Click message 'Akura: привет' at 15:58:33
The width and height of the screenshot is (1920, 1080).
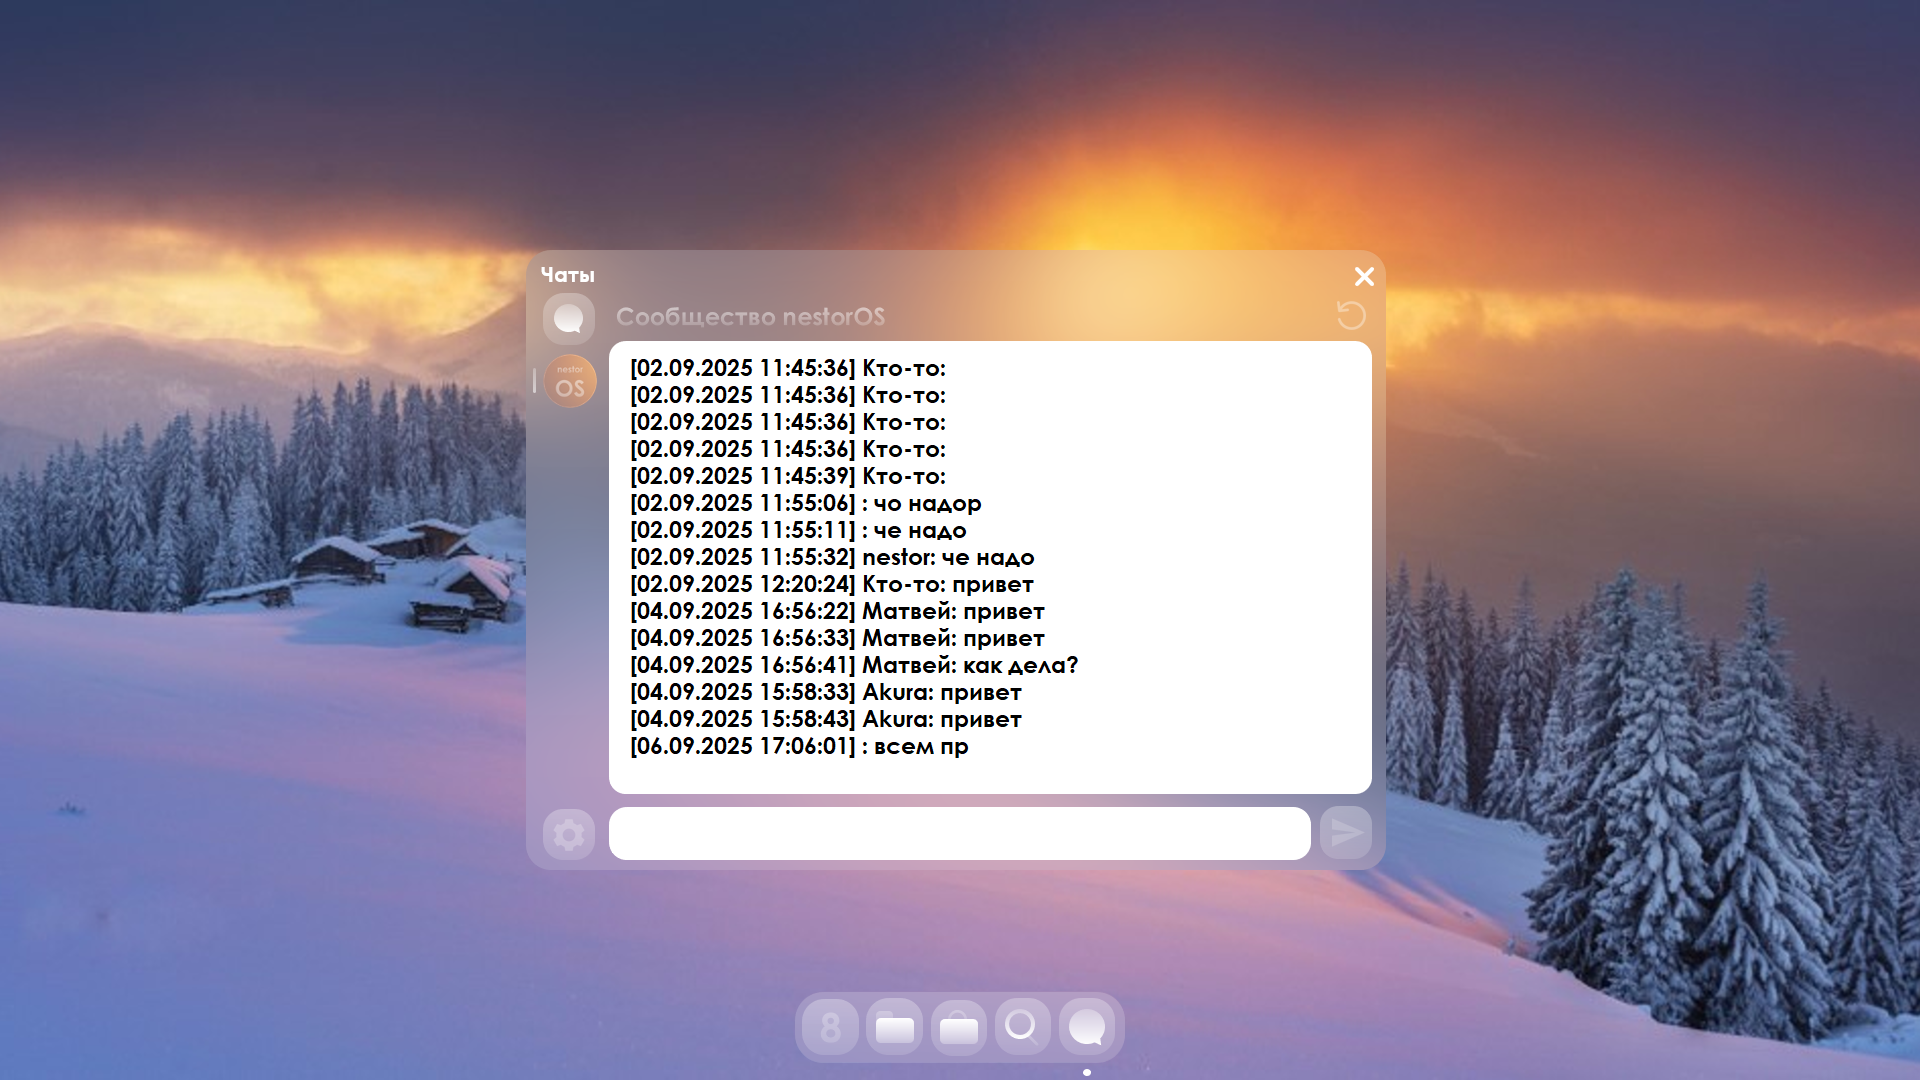click(826, 692)
